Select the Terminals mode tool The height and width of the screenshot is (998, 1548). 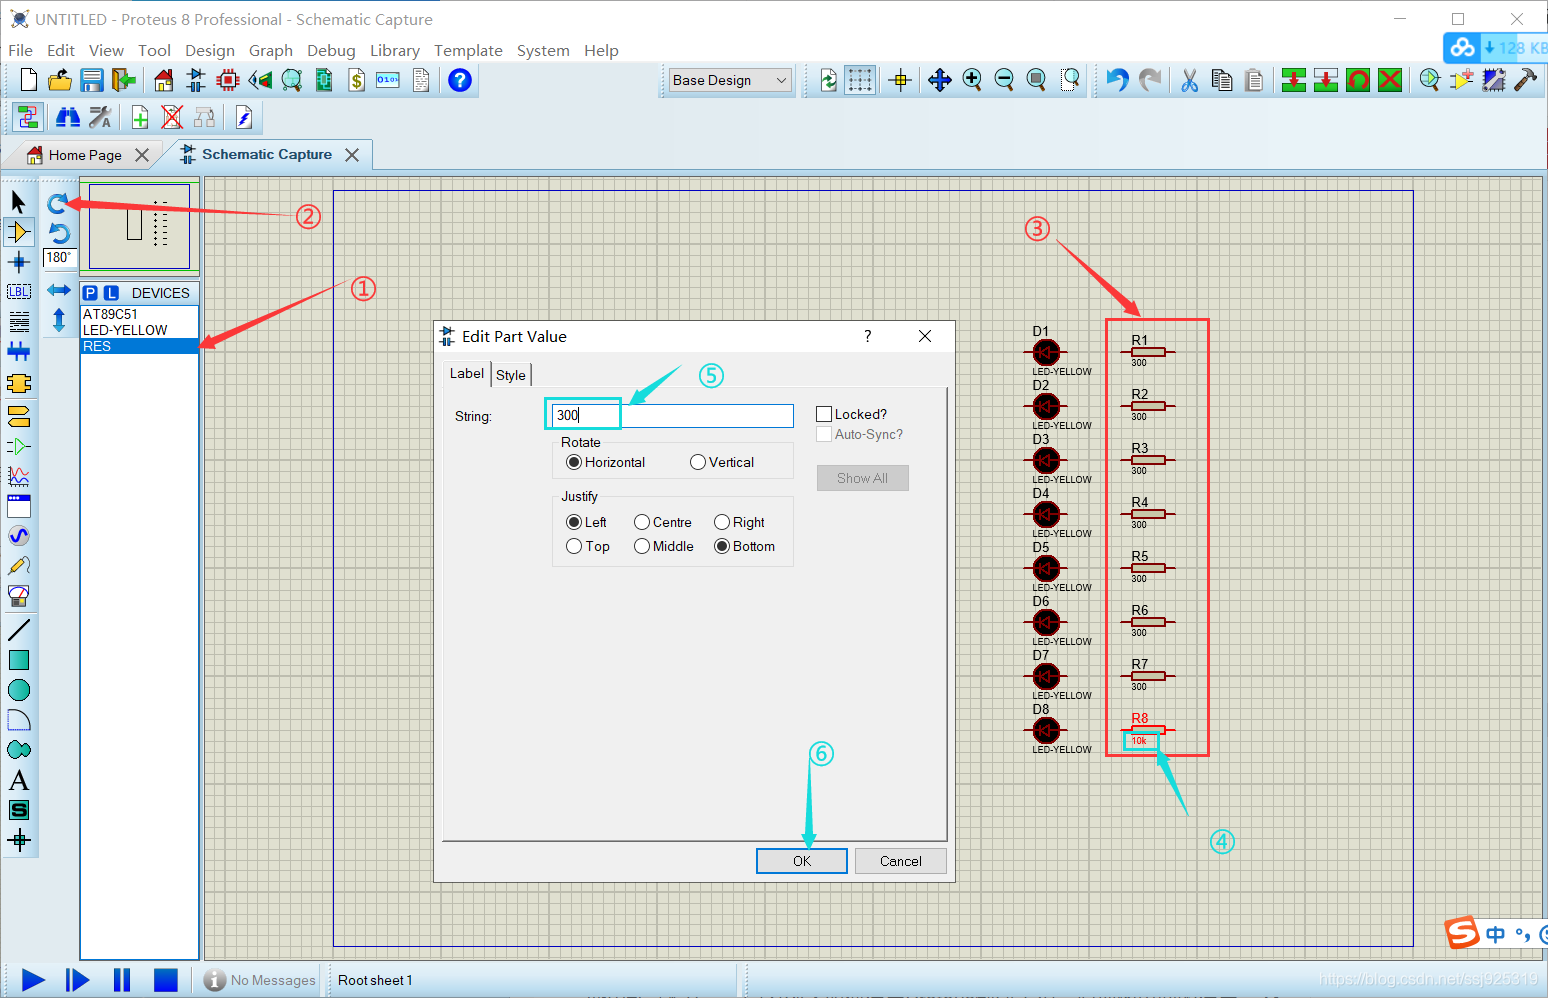click(x=18, y=416)
